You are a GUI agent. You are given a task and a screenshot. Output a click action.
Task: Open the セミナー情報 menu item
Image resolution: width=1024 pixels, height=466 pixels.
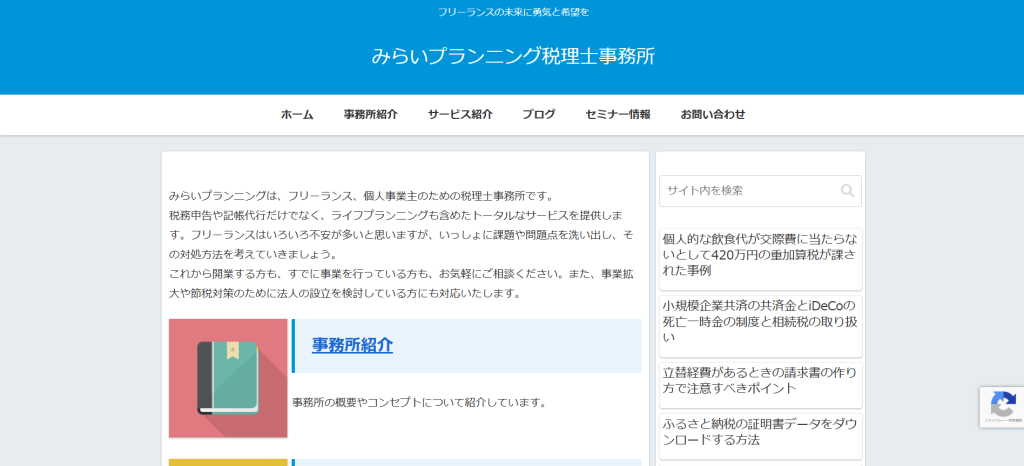pos(618,114)
